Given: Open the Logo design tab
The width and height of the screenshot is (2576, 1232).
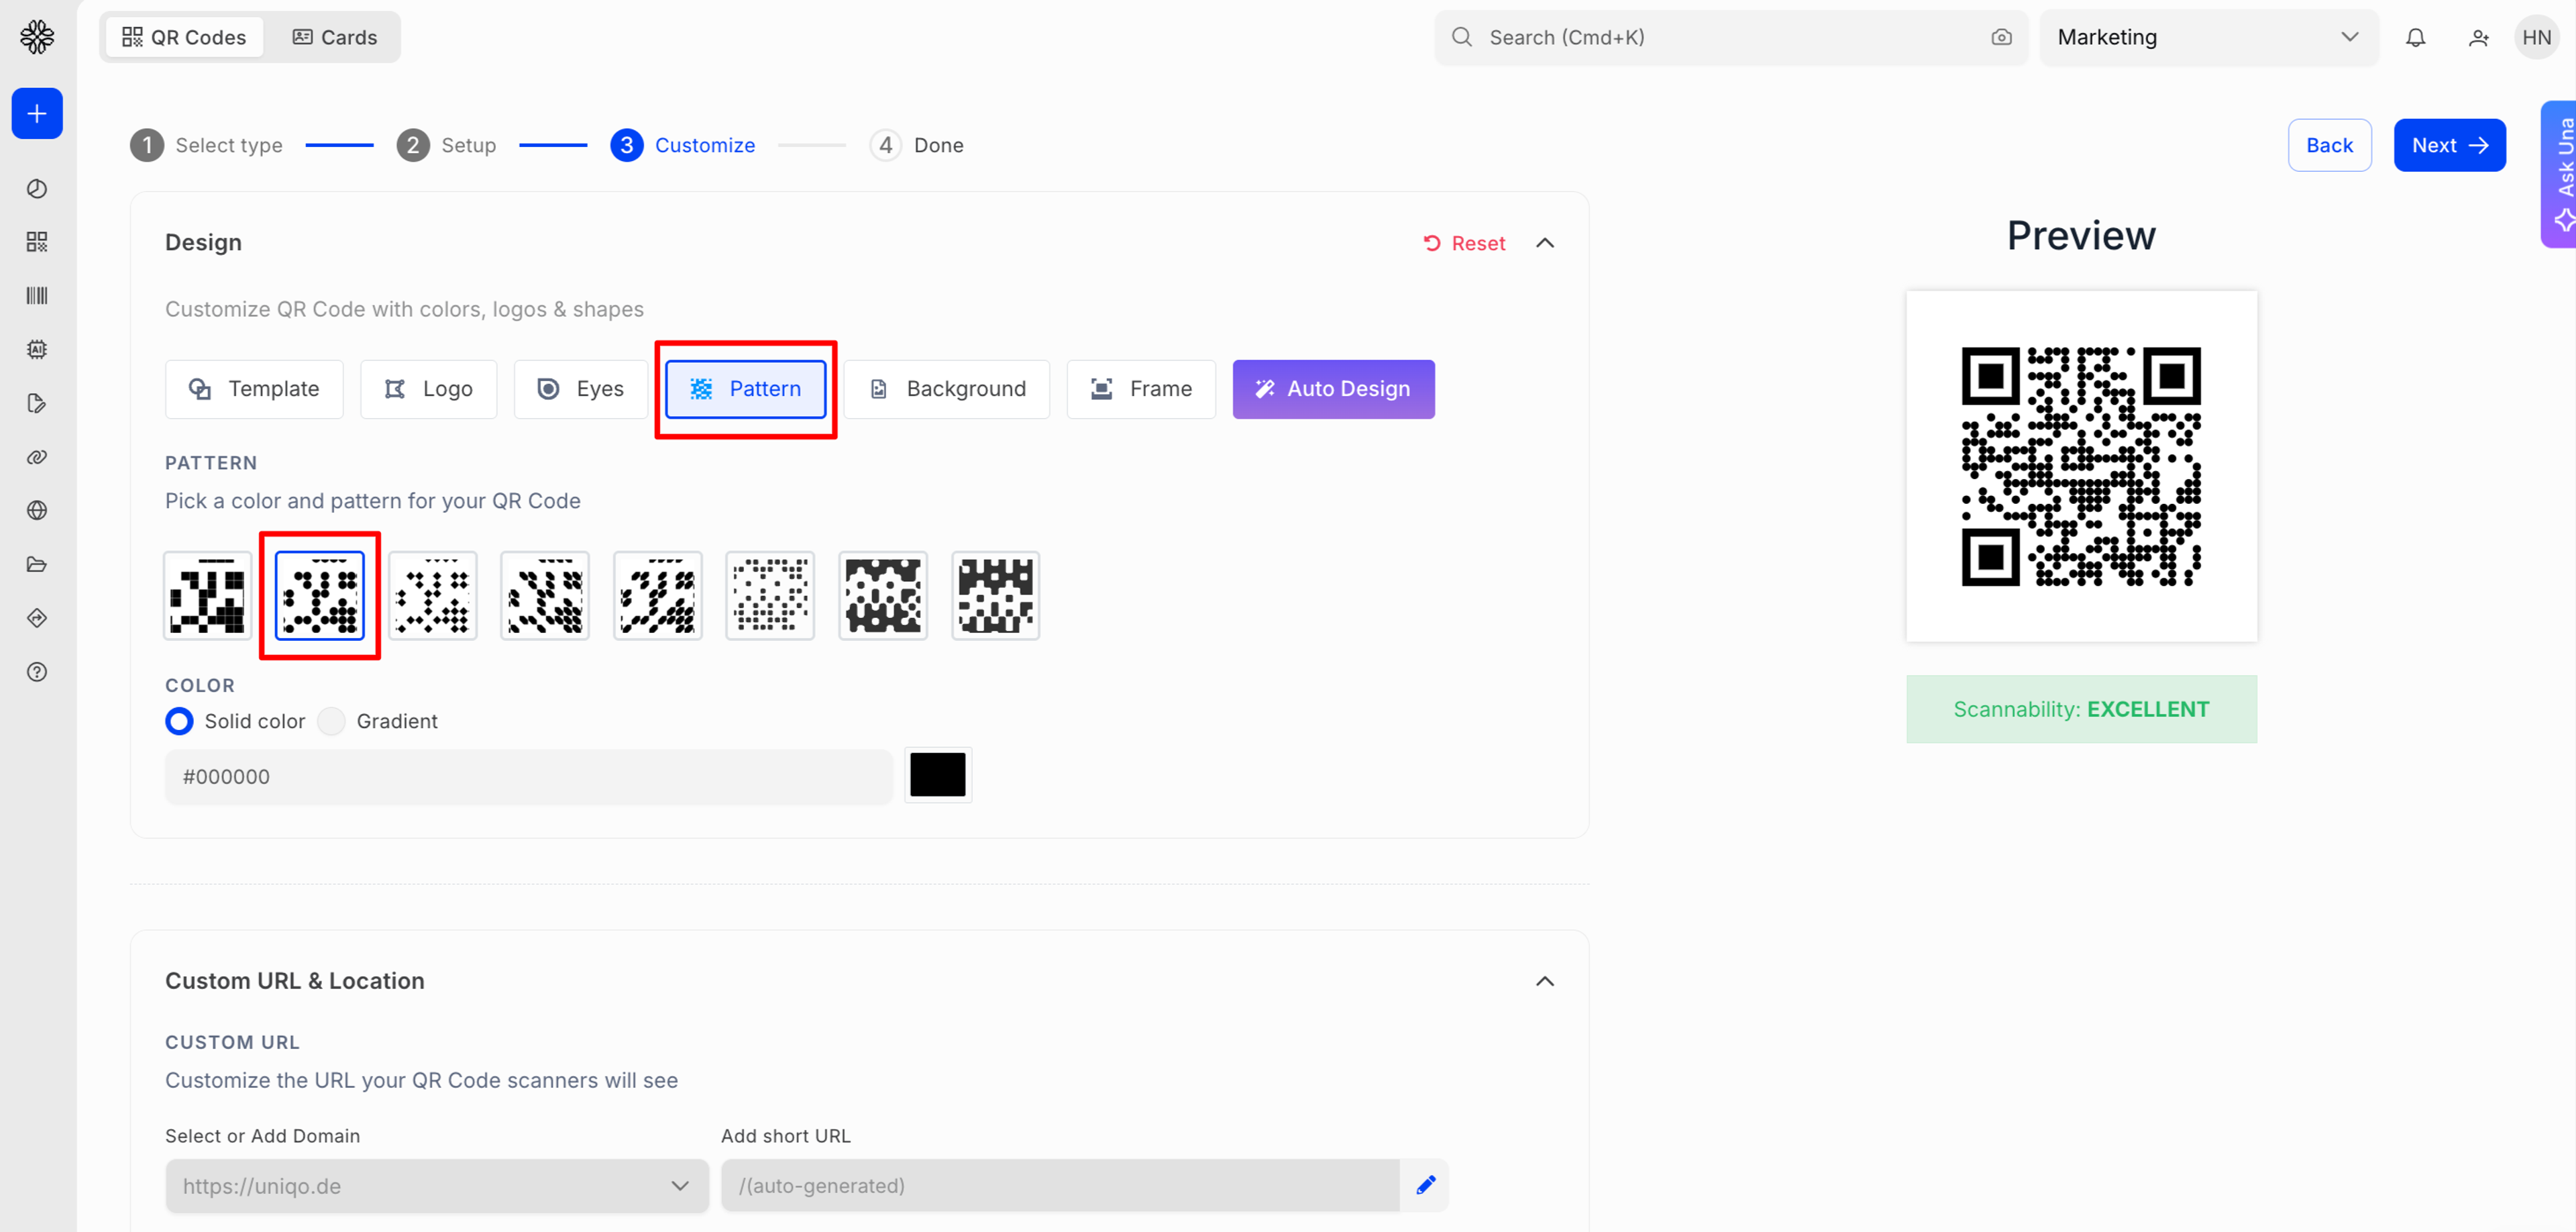Looking at the screenshot, I should pos(428,389).
